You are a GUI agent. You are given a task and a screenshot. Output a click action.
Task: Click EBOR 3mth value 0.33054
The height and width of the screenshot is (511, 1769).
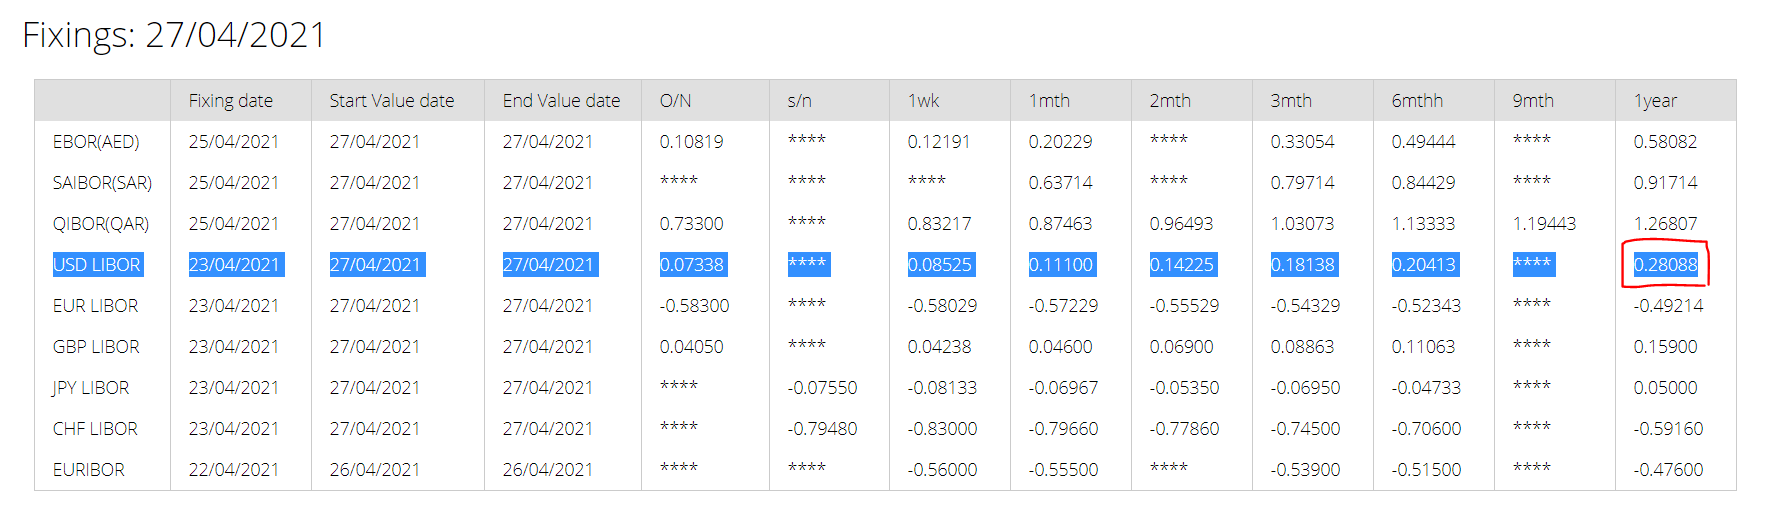click(1302, 142)
